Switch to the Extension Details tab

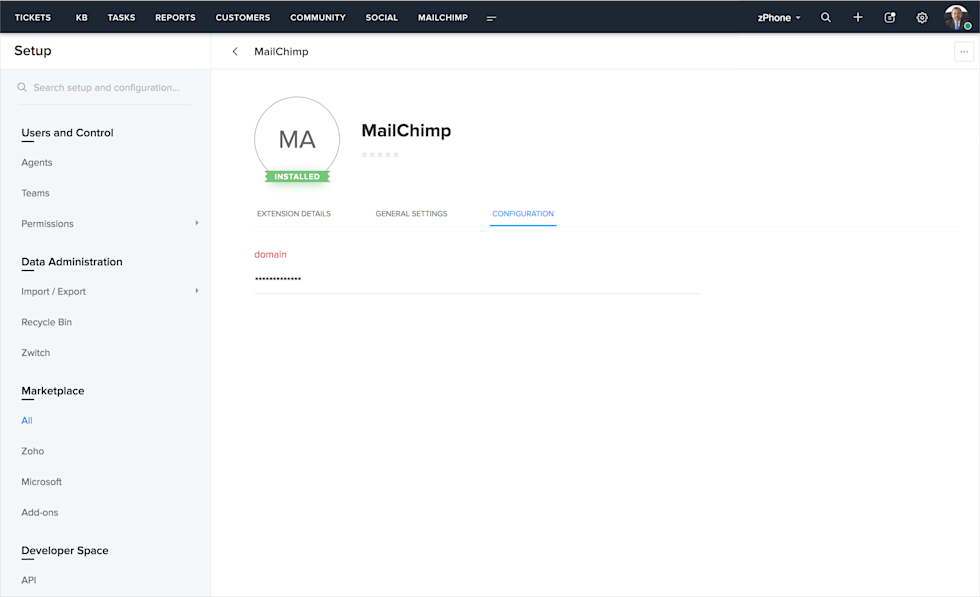pos(293,213)
